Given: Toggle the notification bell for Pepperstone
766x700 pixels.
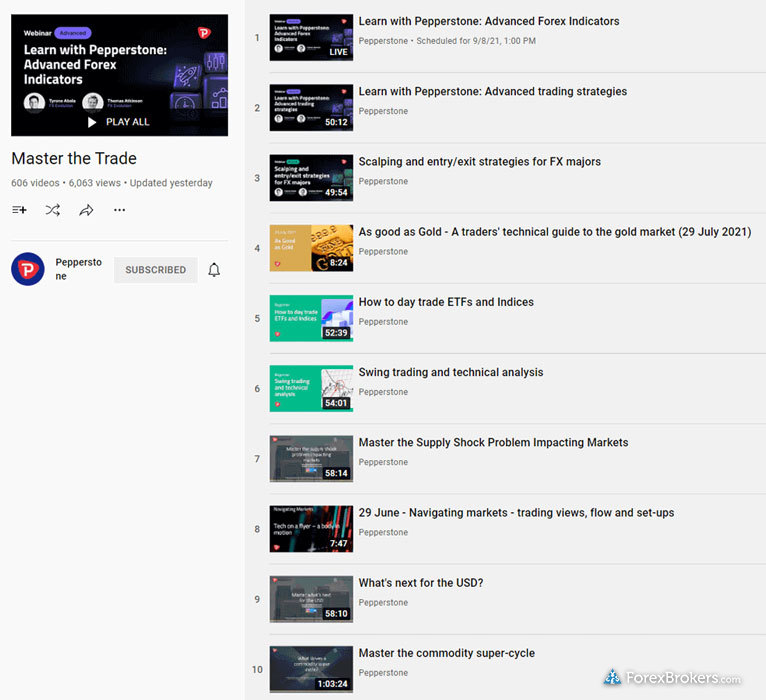Looking at the screenshot, I should click(214, 270).
